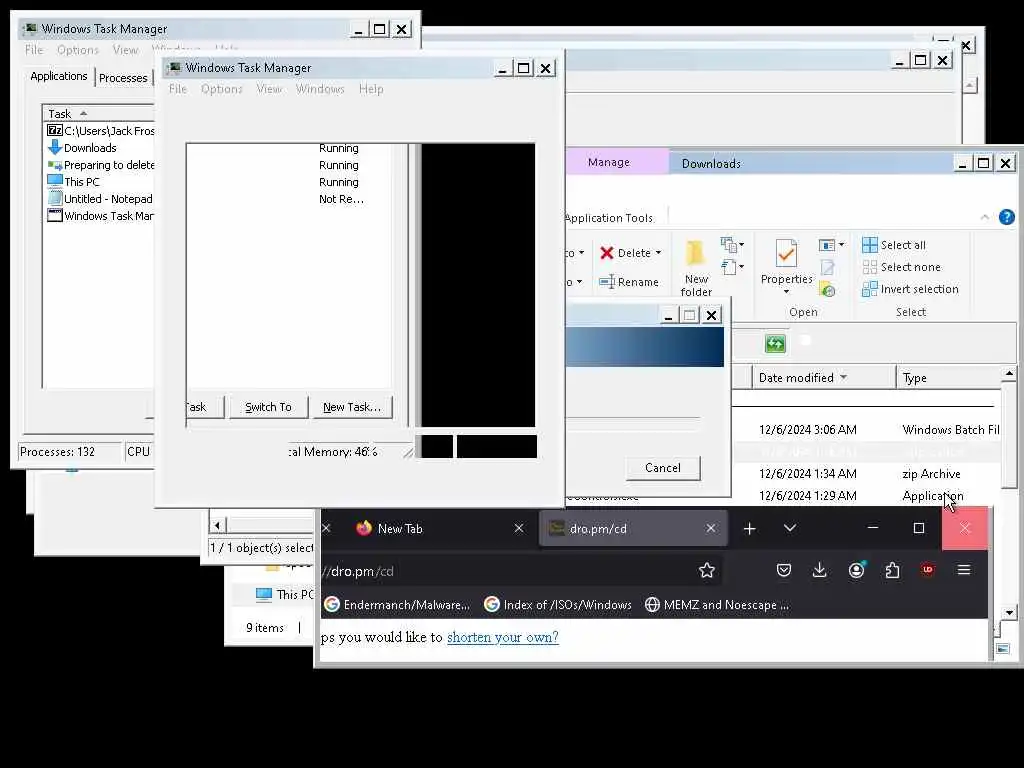Select Windows Task Manager task entry
This screenshot has width=1024, height=768.
101,216
